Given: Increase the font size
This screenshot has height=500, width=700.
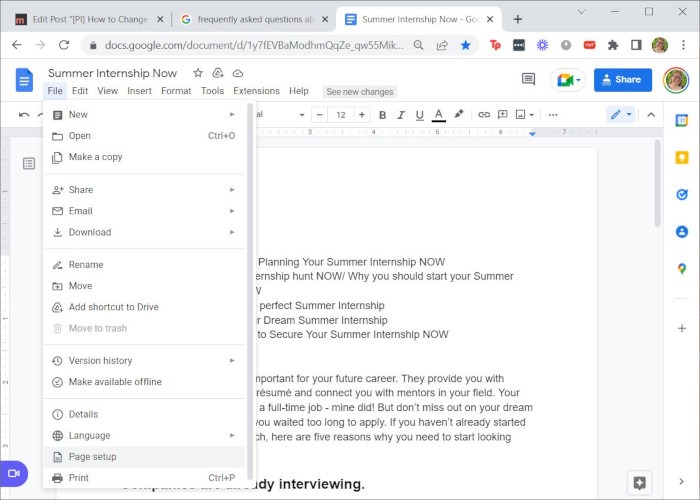Looking at the screenshot, I should 362,115.
